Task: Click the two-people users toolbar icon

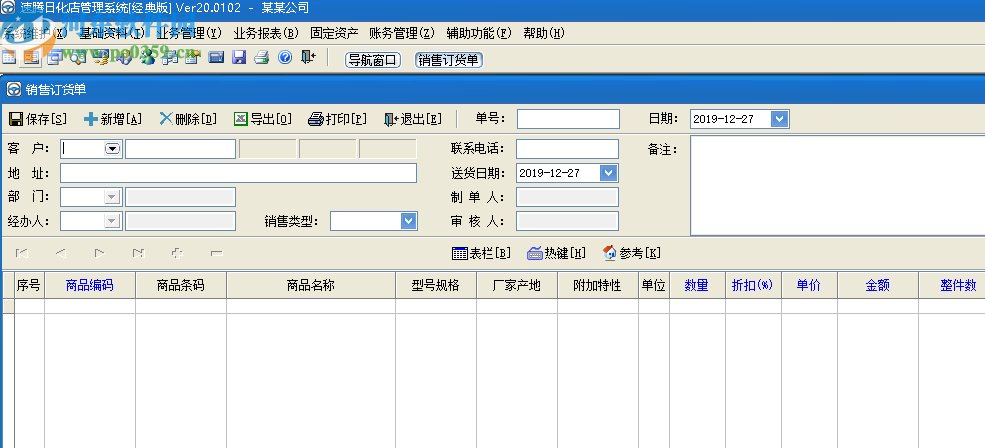Action: coord(148,57)
